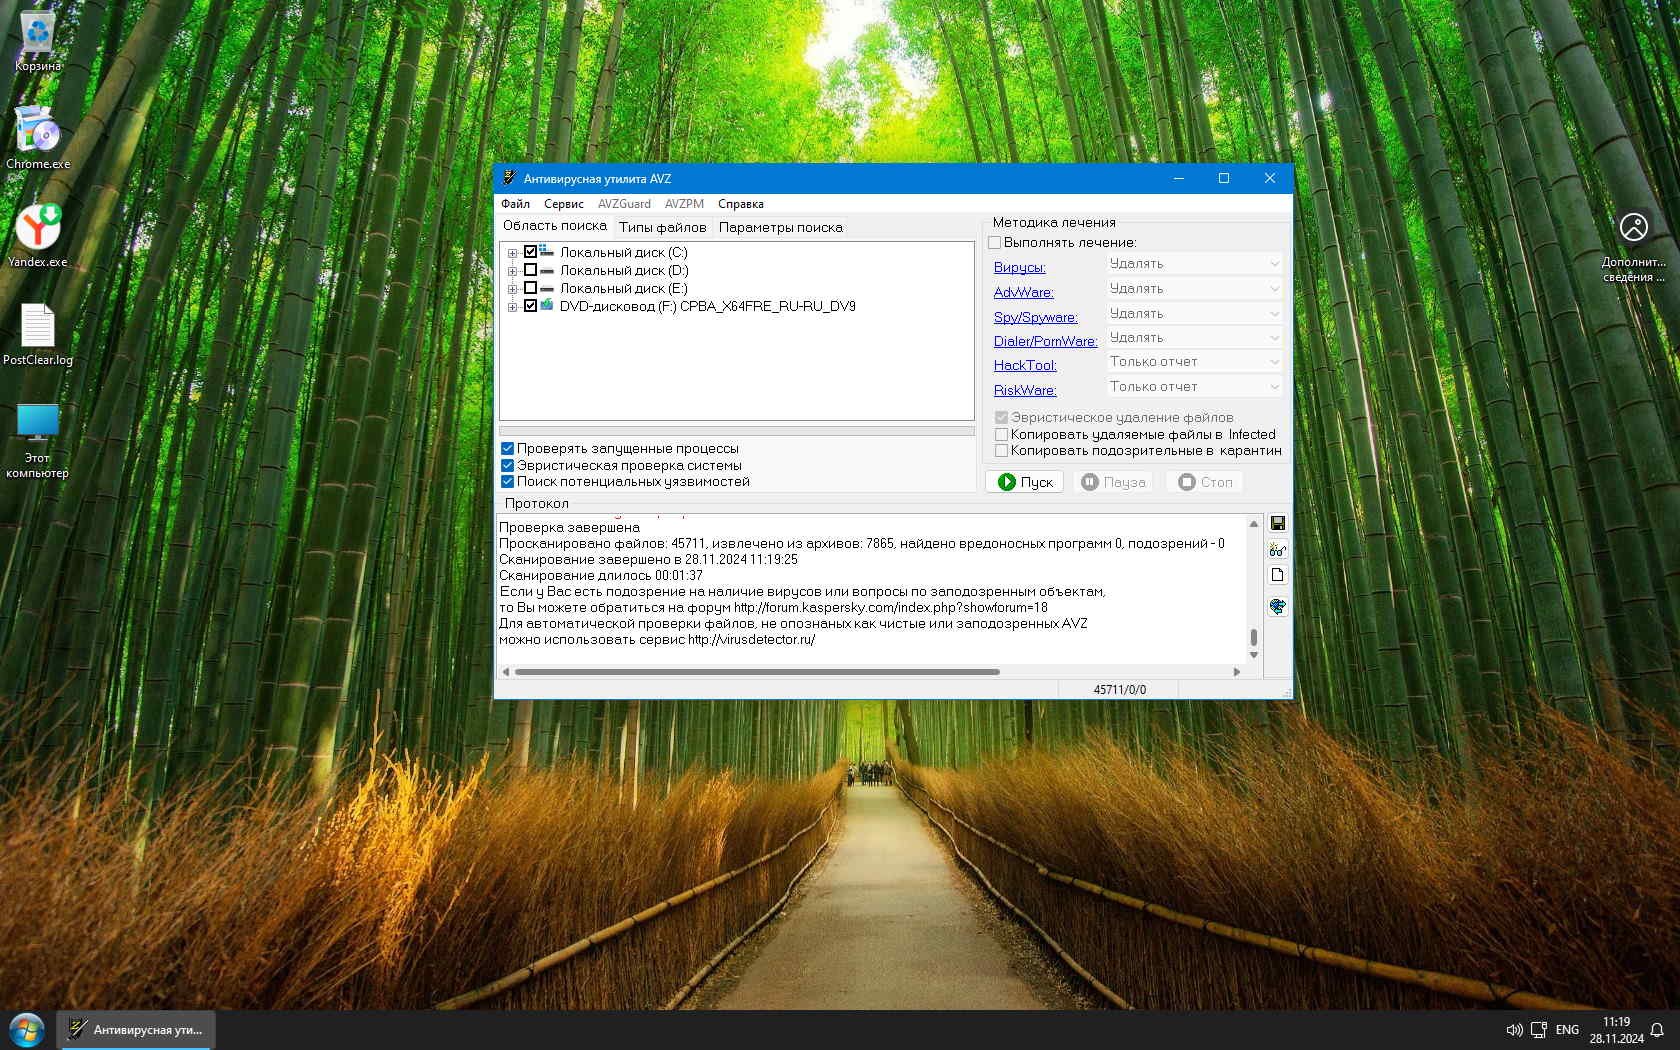Toggle 'Эвристическая проверка системы' checkbox

click(x=507, y=465)
